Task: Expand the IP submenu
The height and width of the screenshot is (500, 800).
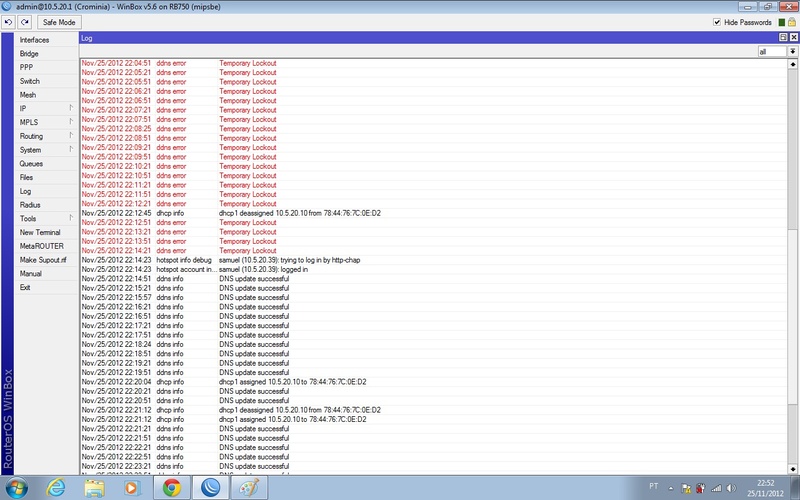Action: (x=46, y=109)
